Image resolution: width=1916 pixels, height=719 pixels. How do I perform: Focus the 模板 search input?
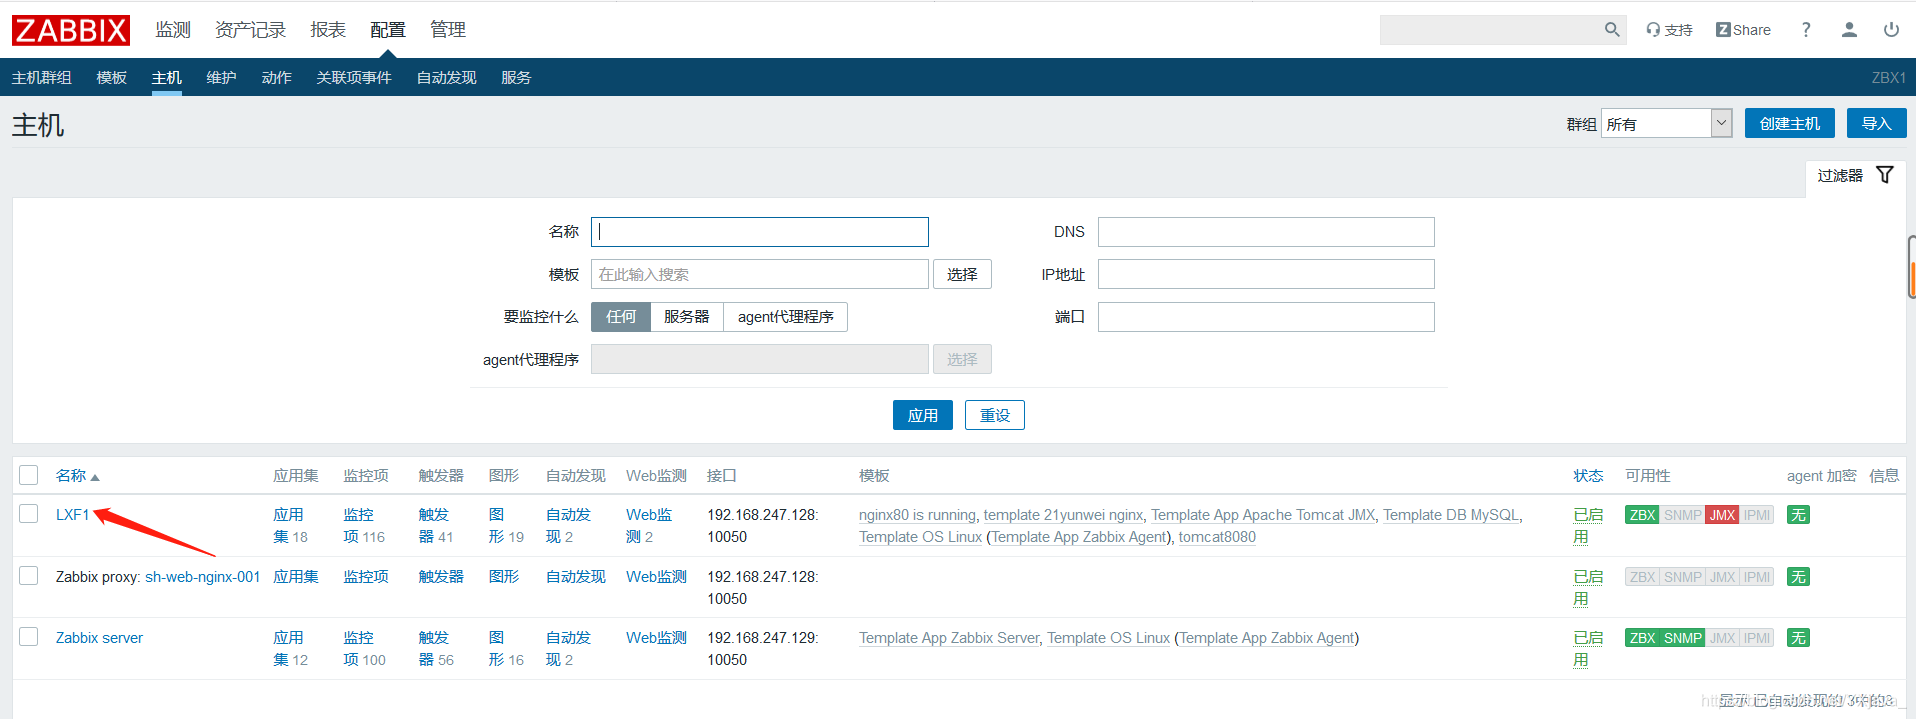click(x=760, y=274)
